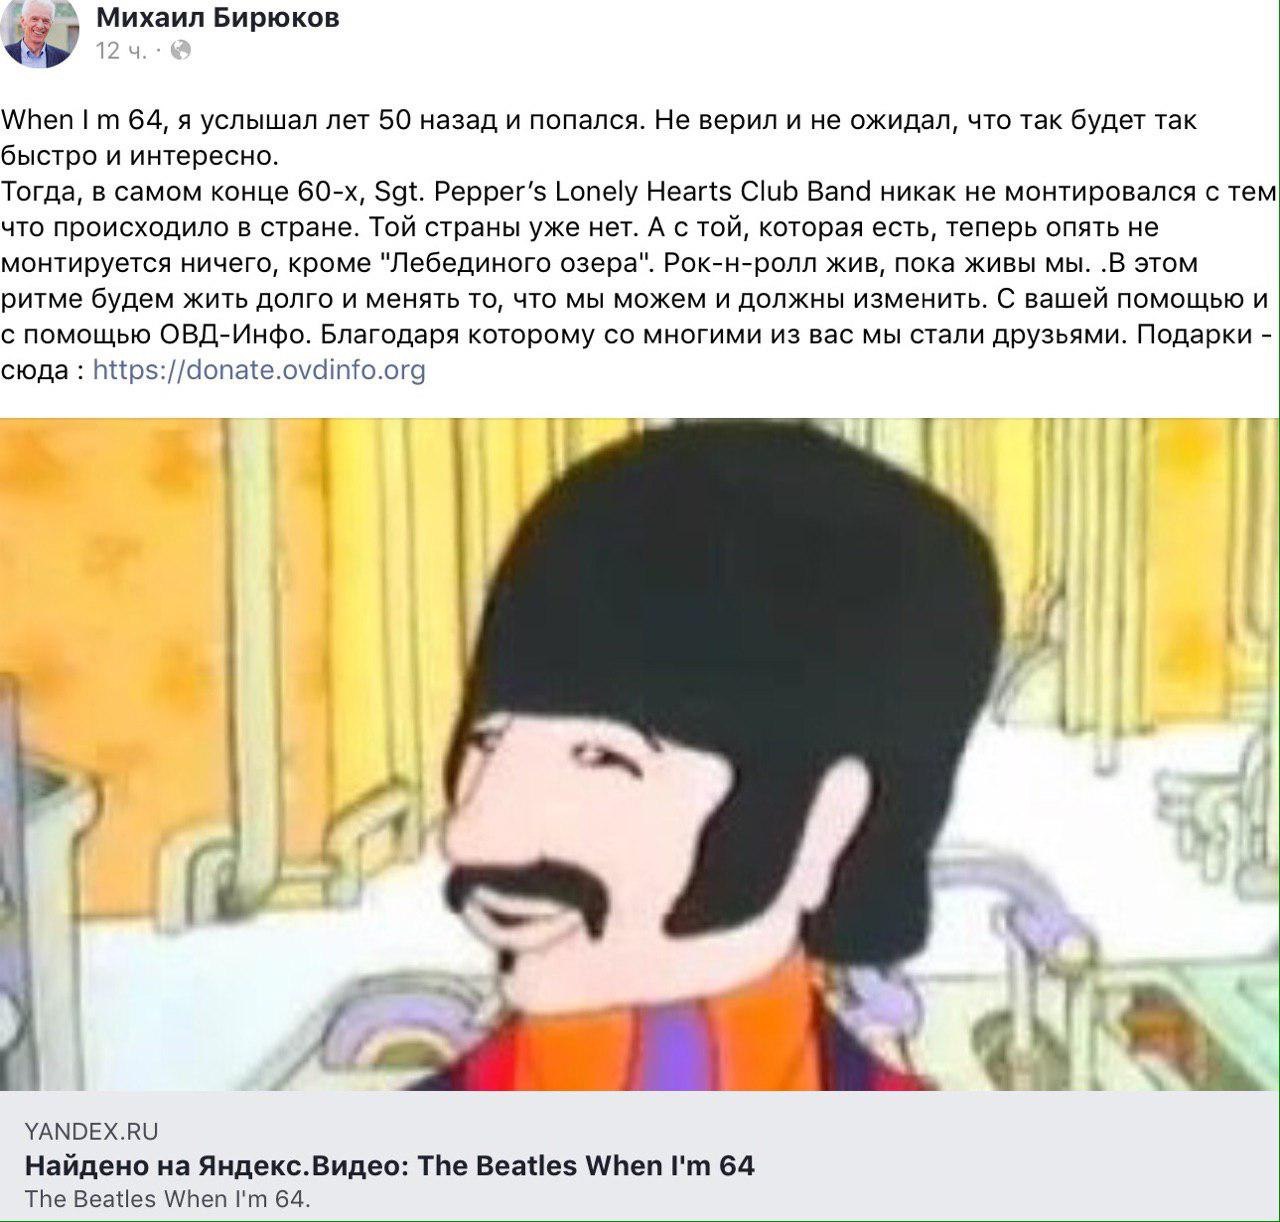The width and height of the screenshot is (1280, 1222).
Task: Open the post timestamp 12 ч.
Action: [x=121, y=50]
